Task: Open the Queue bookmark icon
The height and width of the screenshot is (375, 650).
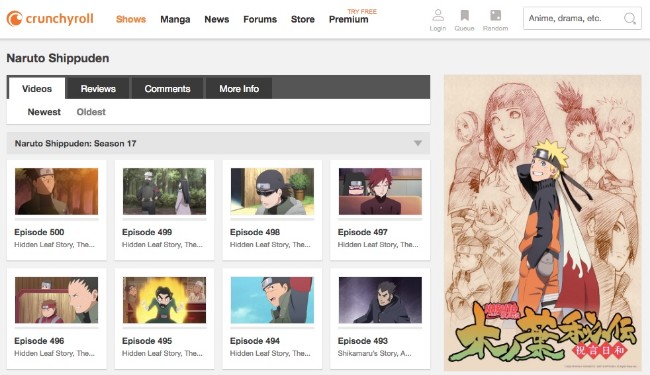Action: 465,15
